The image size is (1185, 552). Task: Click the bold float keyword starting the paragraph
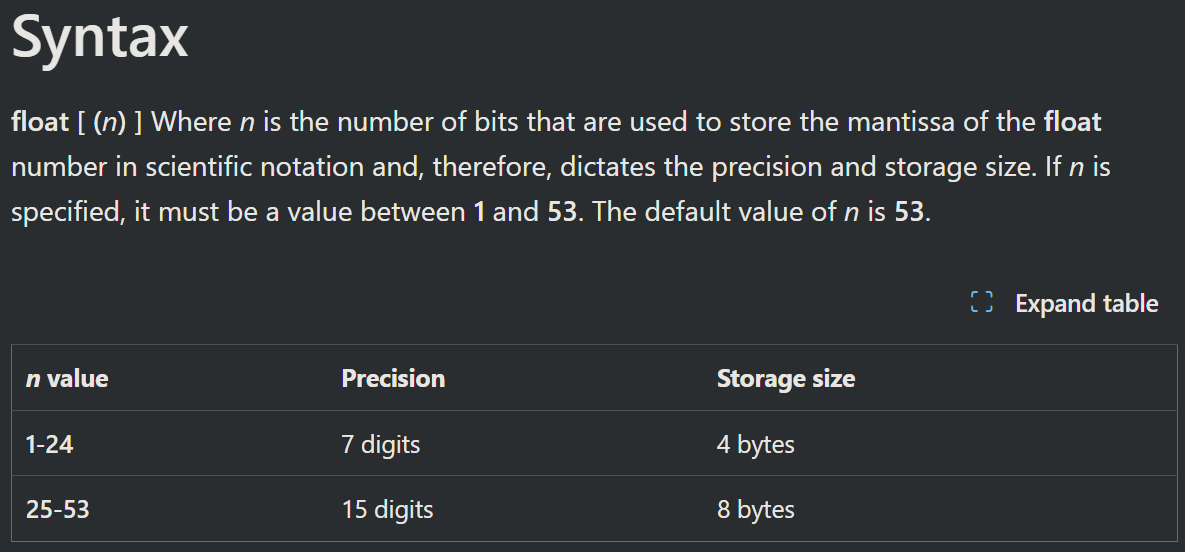tap(39, 123)
